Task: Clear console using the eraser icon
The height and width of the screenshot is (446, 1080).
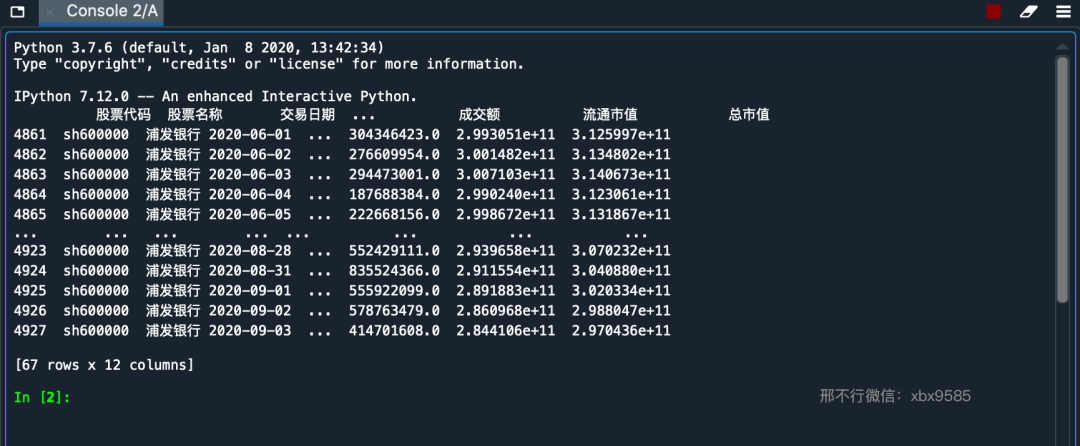Action: click(x=1028, y=12)
